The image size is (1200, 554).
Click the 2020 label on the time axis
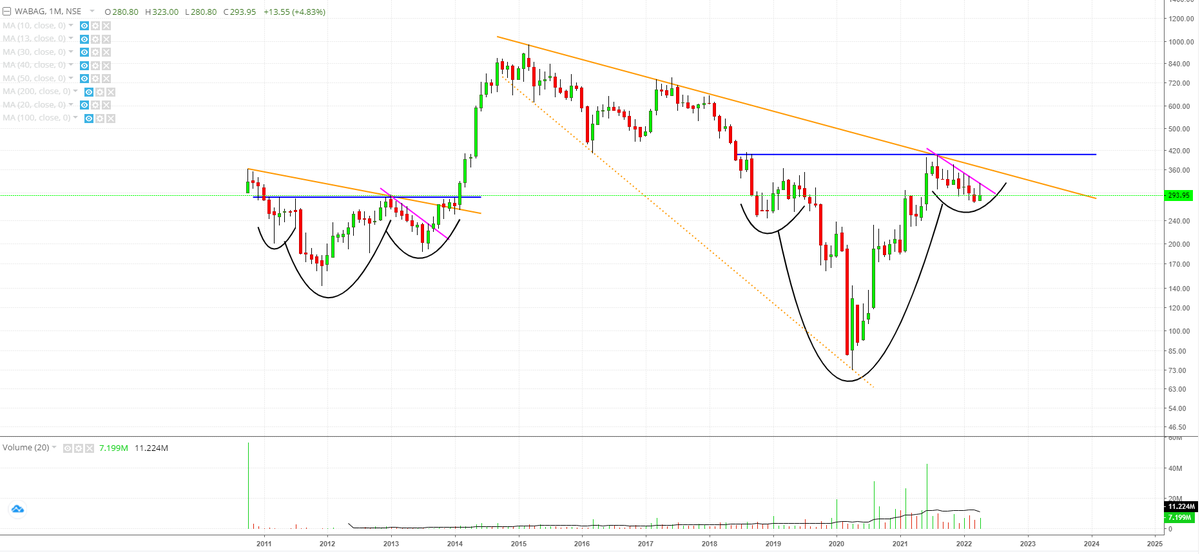837,544
